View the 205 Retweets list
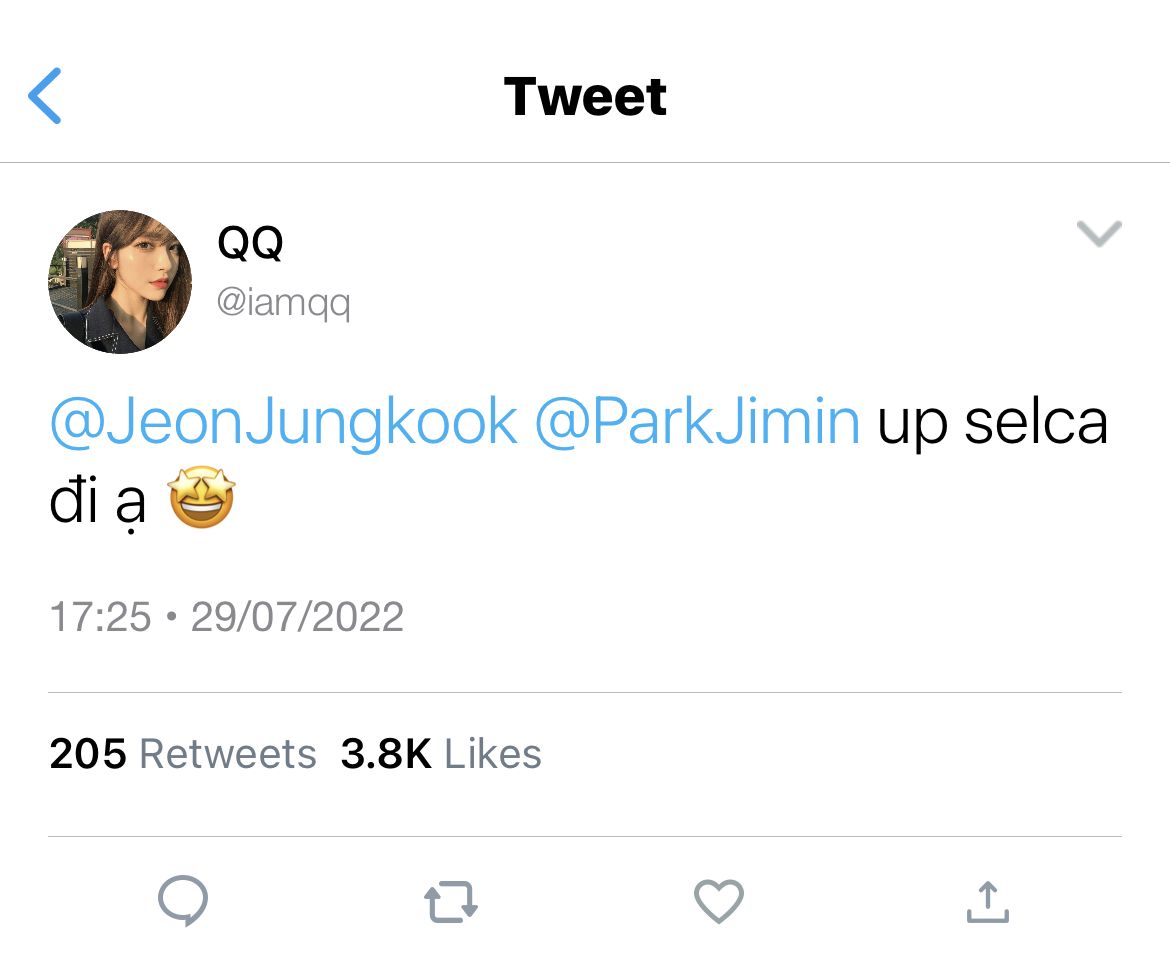Viewport: 1170px width, 965px height. tap(183, 754)
